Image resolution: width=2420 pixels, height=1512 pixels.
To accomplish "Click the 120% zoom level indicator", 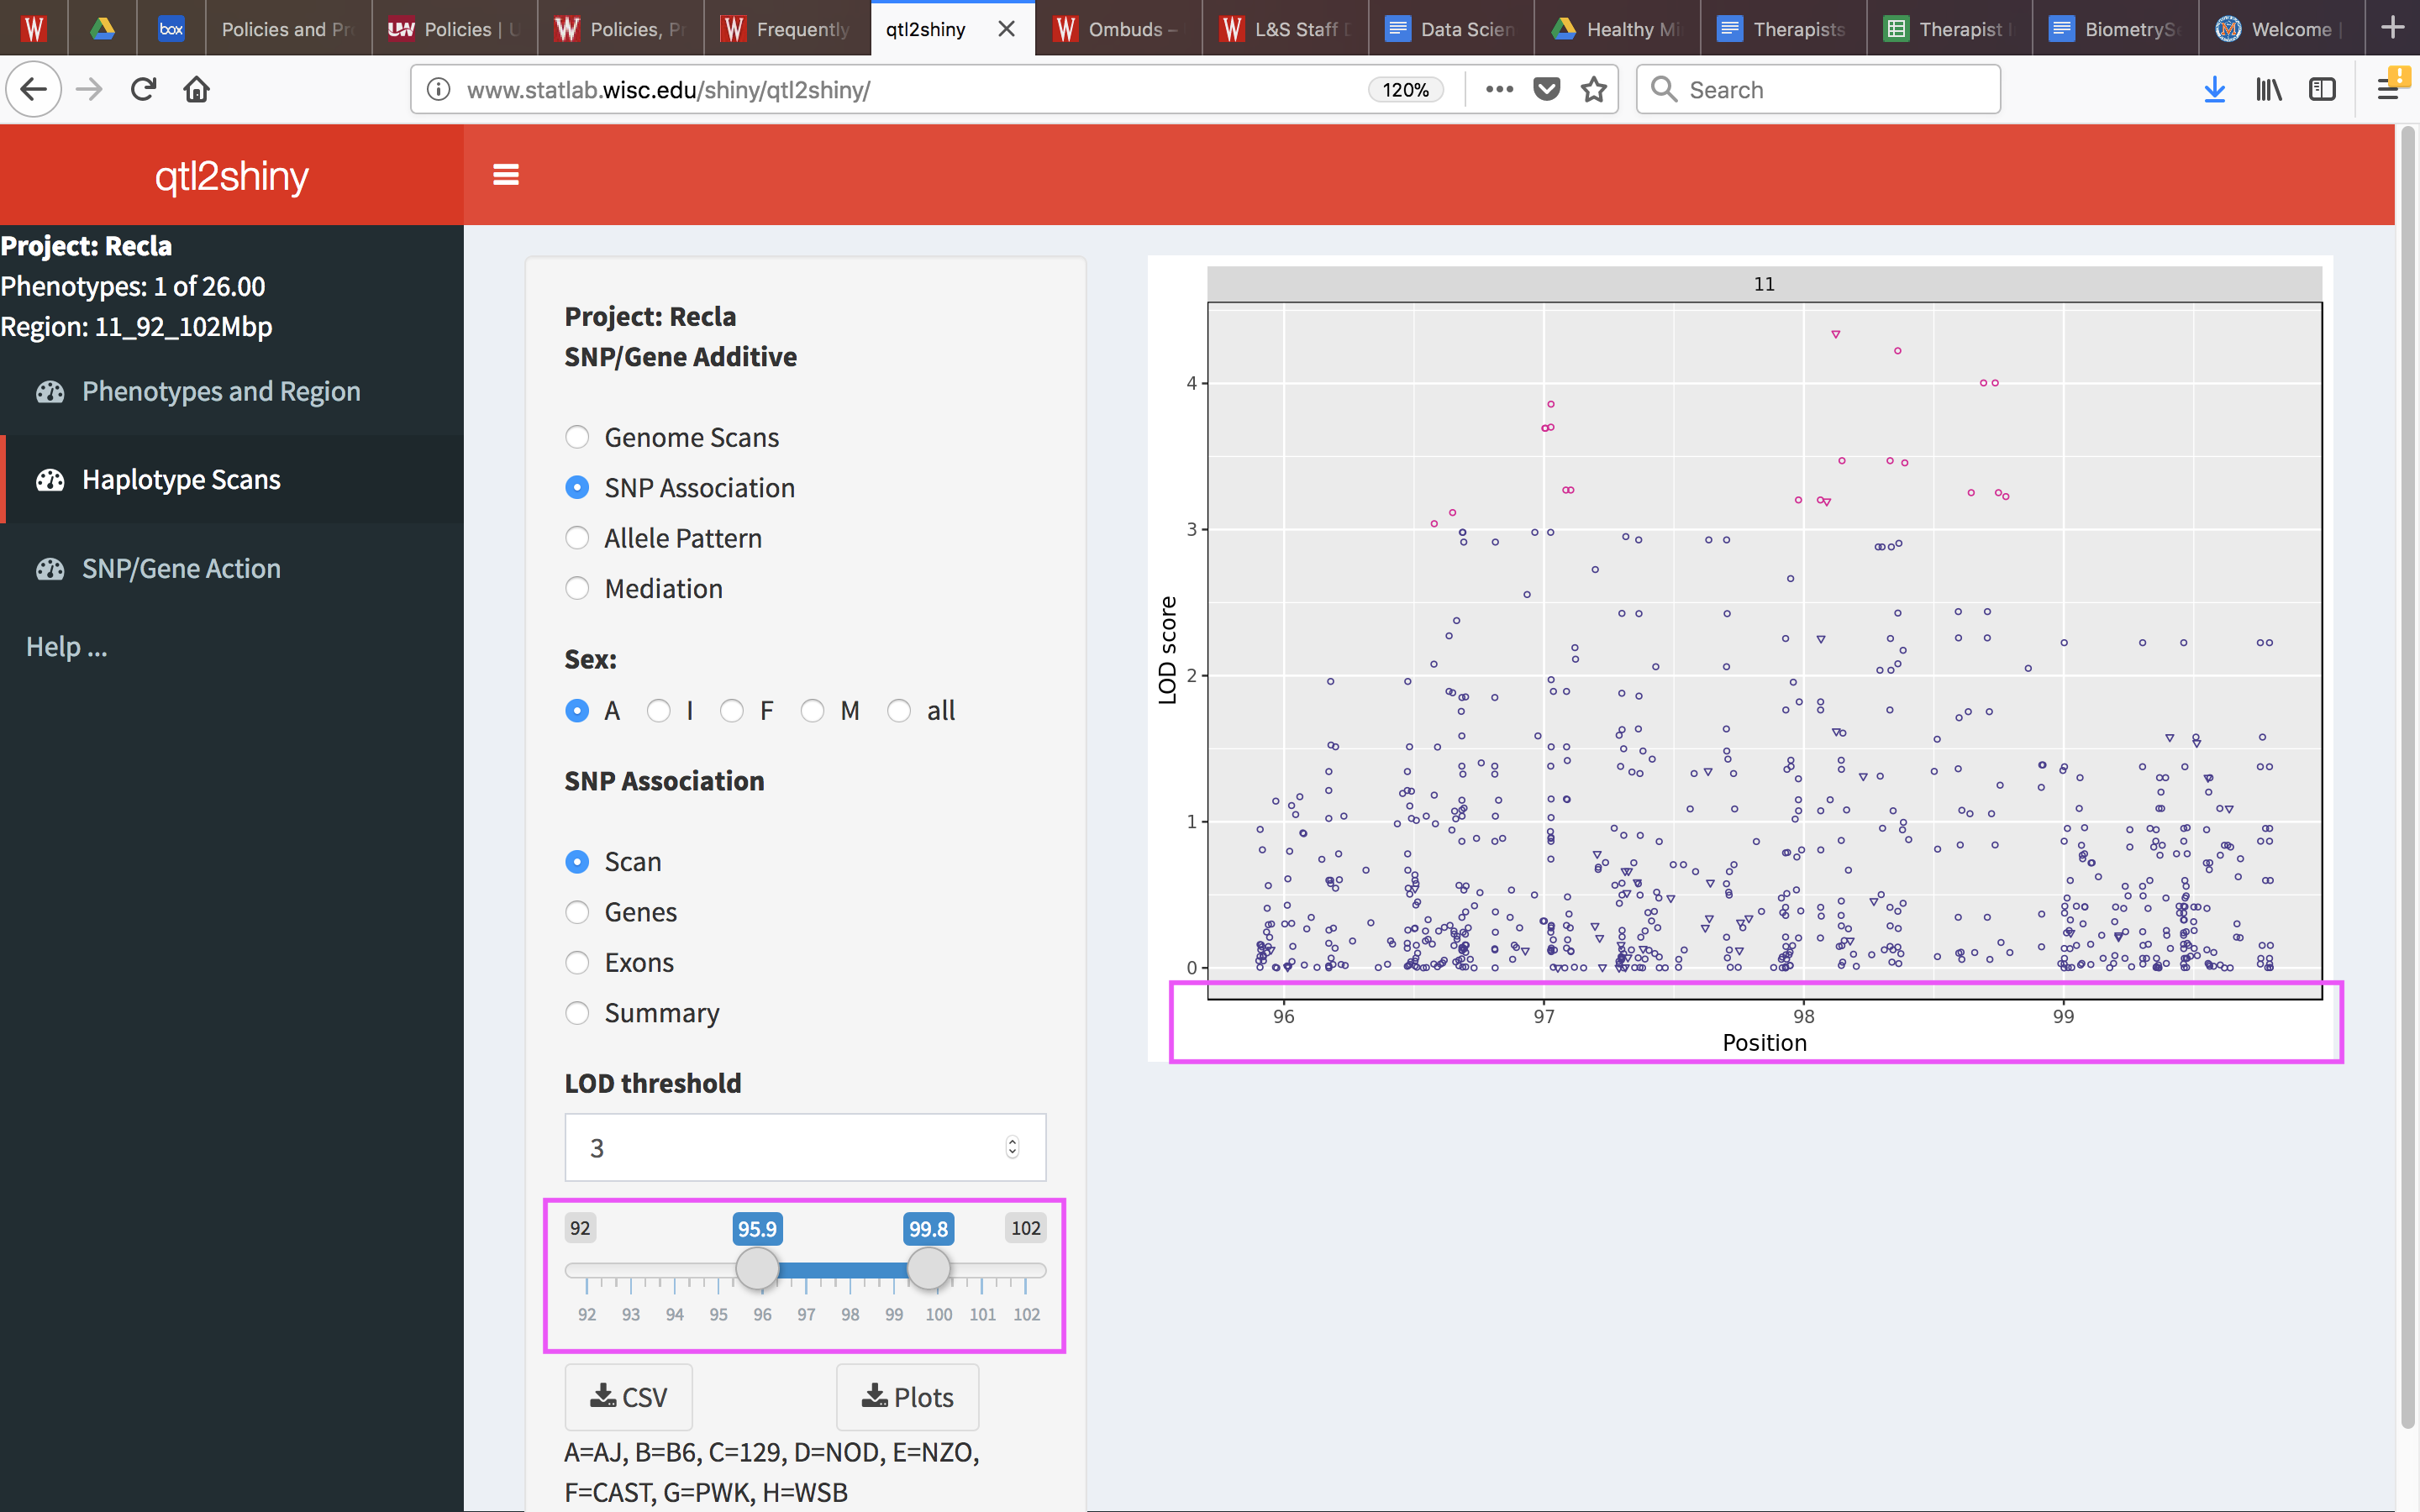I will point(1405,89).
